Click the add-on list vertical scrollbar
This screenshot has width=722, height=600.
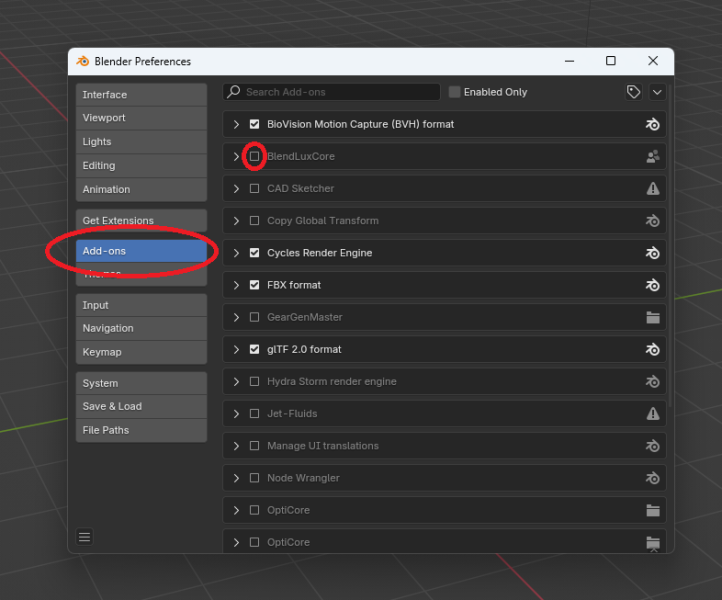click(670, 247)
